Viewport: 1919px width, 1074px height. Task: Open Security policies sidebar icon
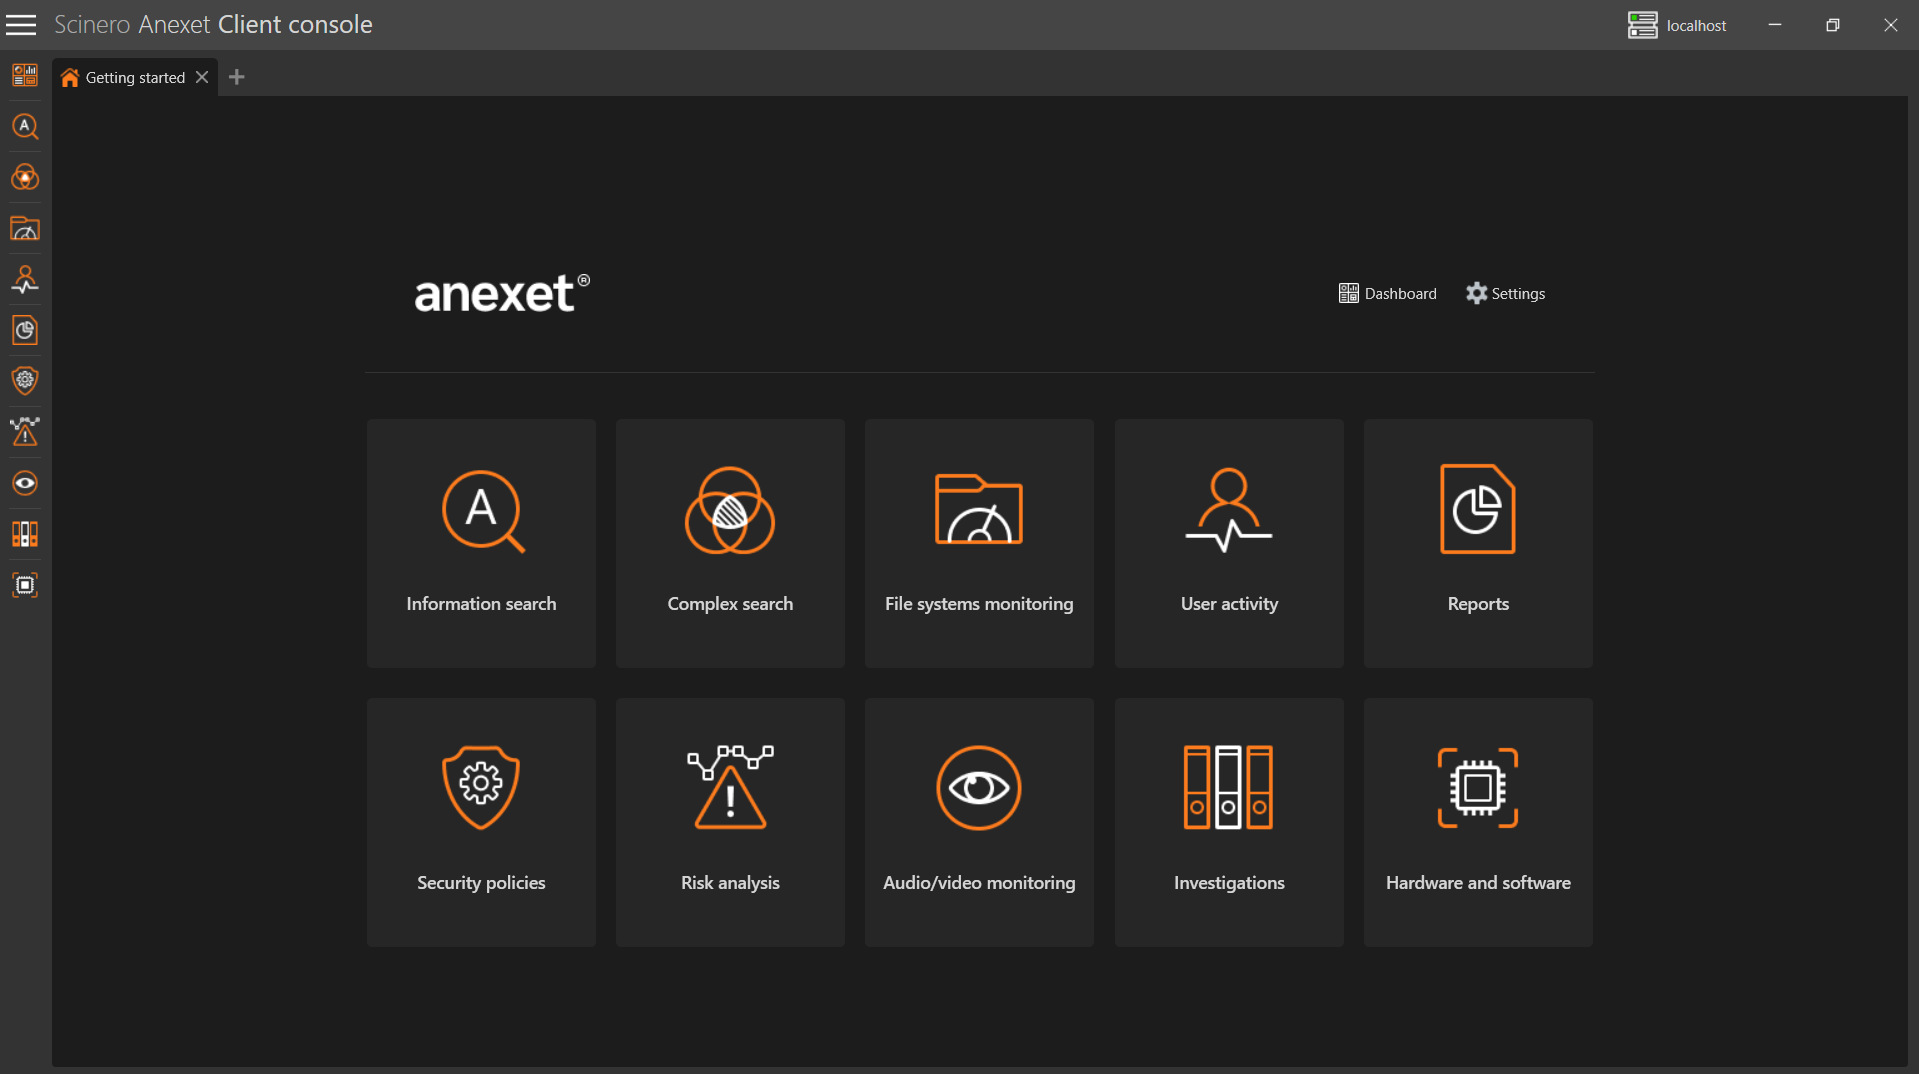(x=25, y=380)
